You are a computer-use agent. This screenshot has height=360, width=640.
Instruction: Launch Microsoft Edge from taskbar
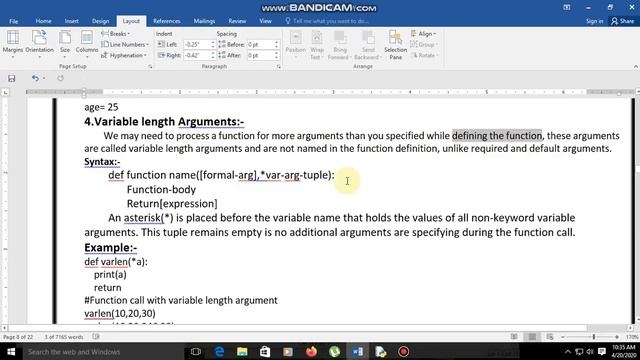219,351
